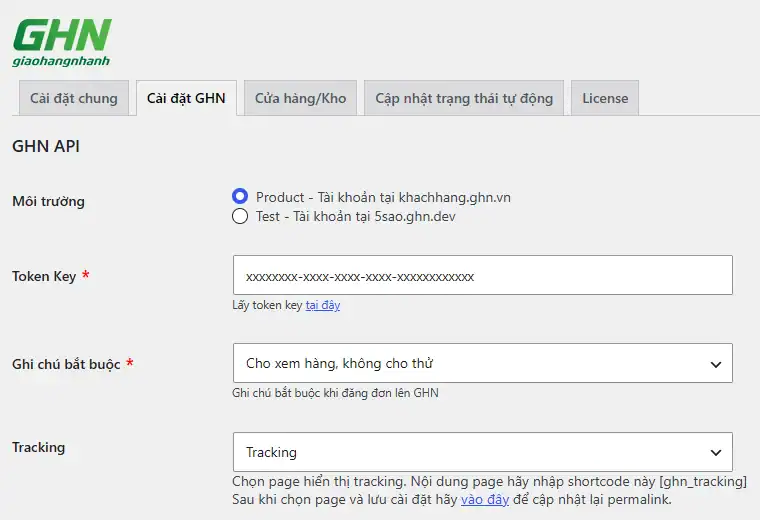
Task: Click the 'GHN API' section heading
Action: coord(46,146)
